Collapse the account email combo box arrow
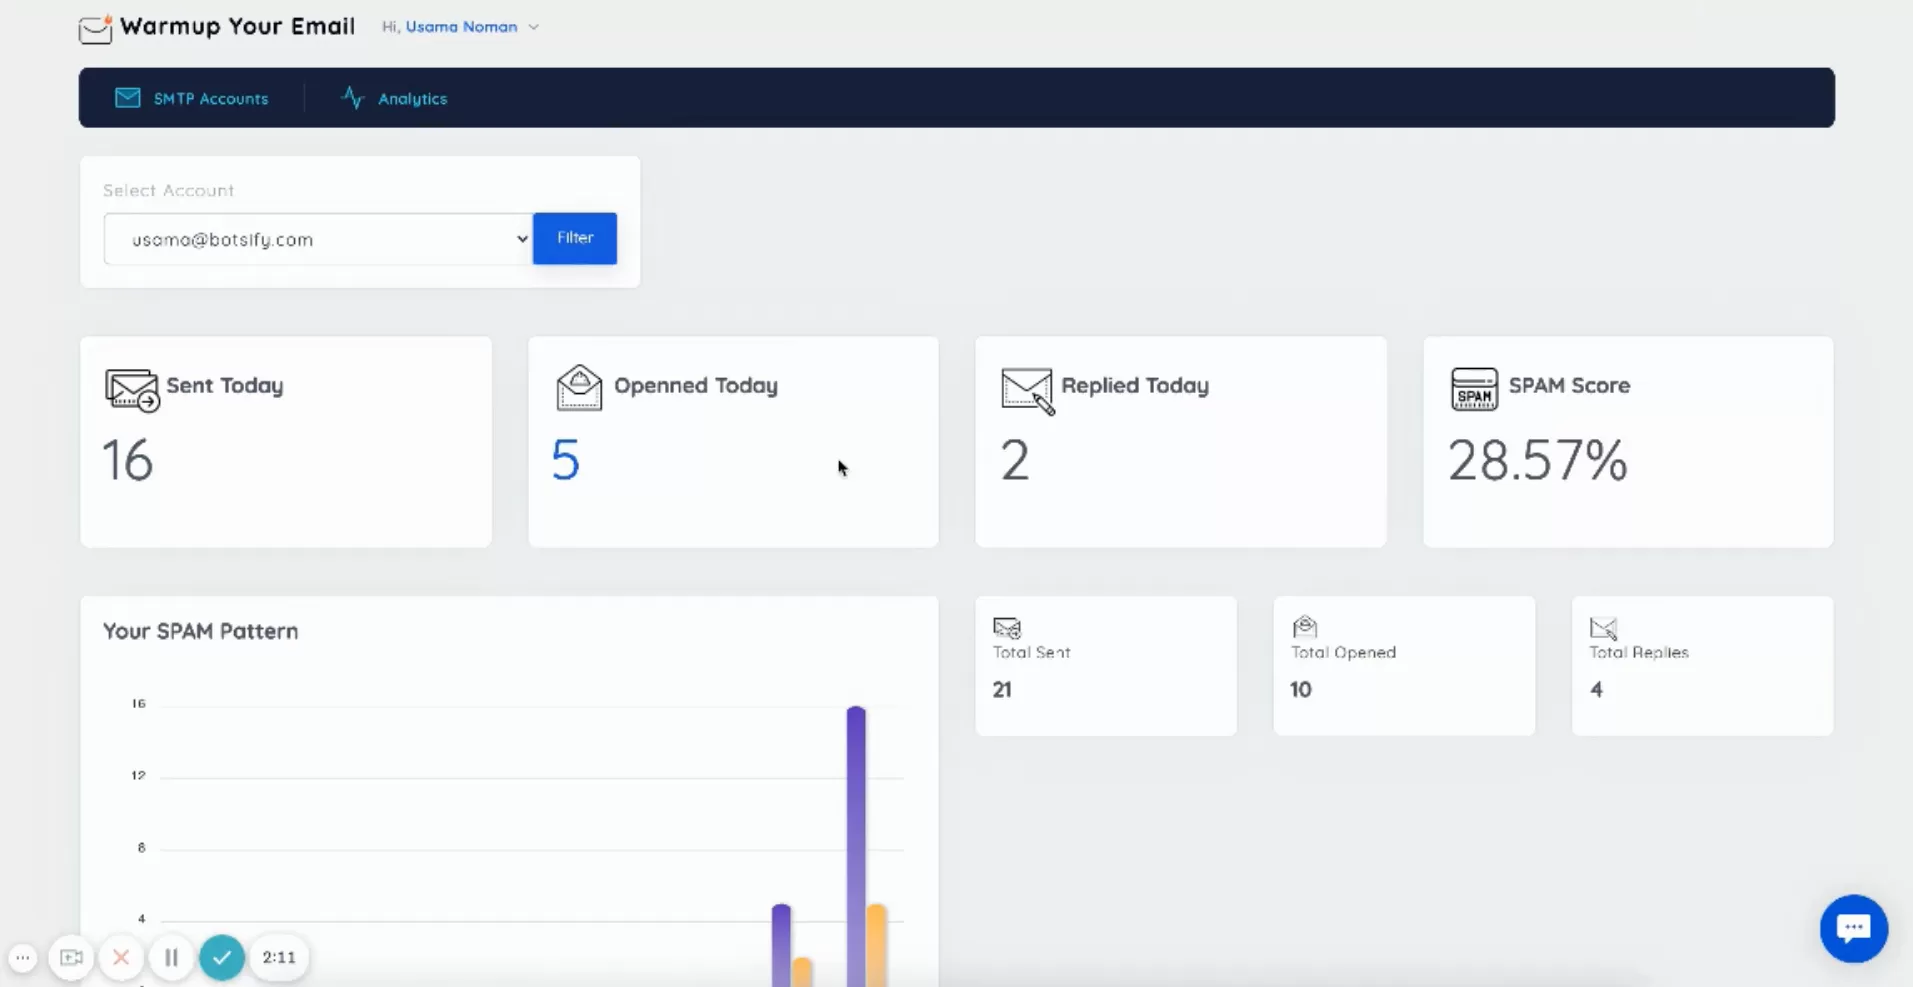 click(x=521, y=239)
